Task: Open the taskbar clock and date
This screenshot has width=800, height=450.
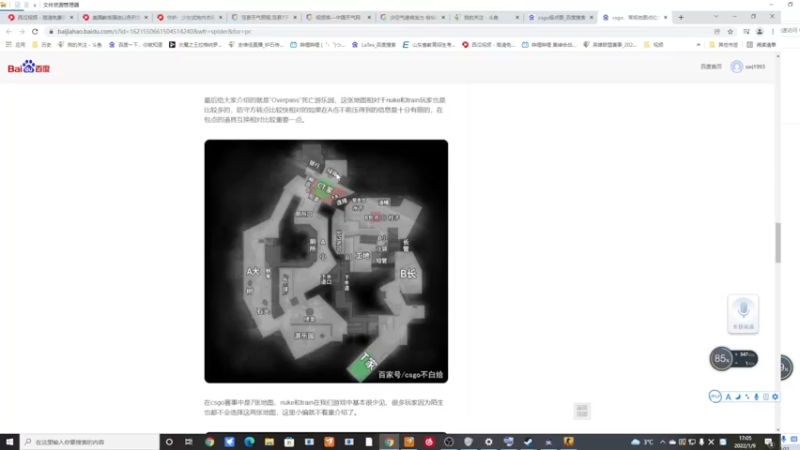Action: coord(744,442)
